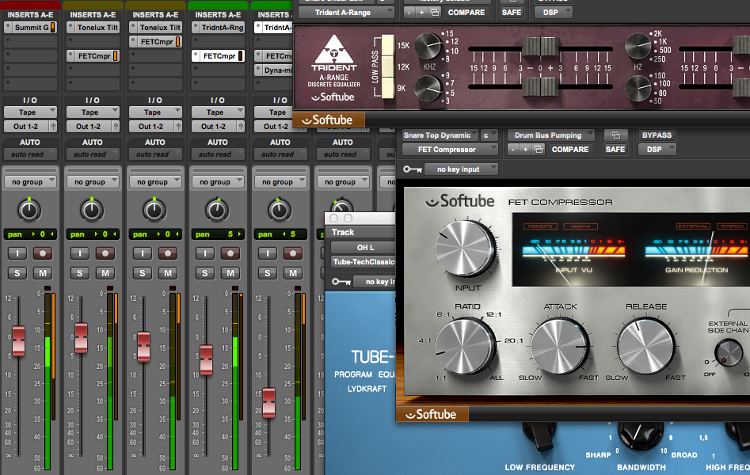Image resolution: width=750 pixels, height=475 pixels.
Task: Click lower KHZ frequency knob on Trident
Action: click(428, 88)
